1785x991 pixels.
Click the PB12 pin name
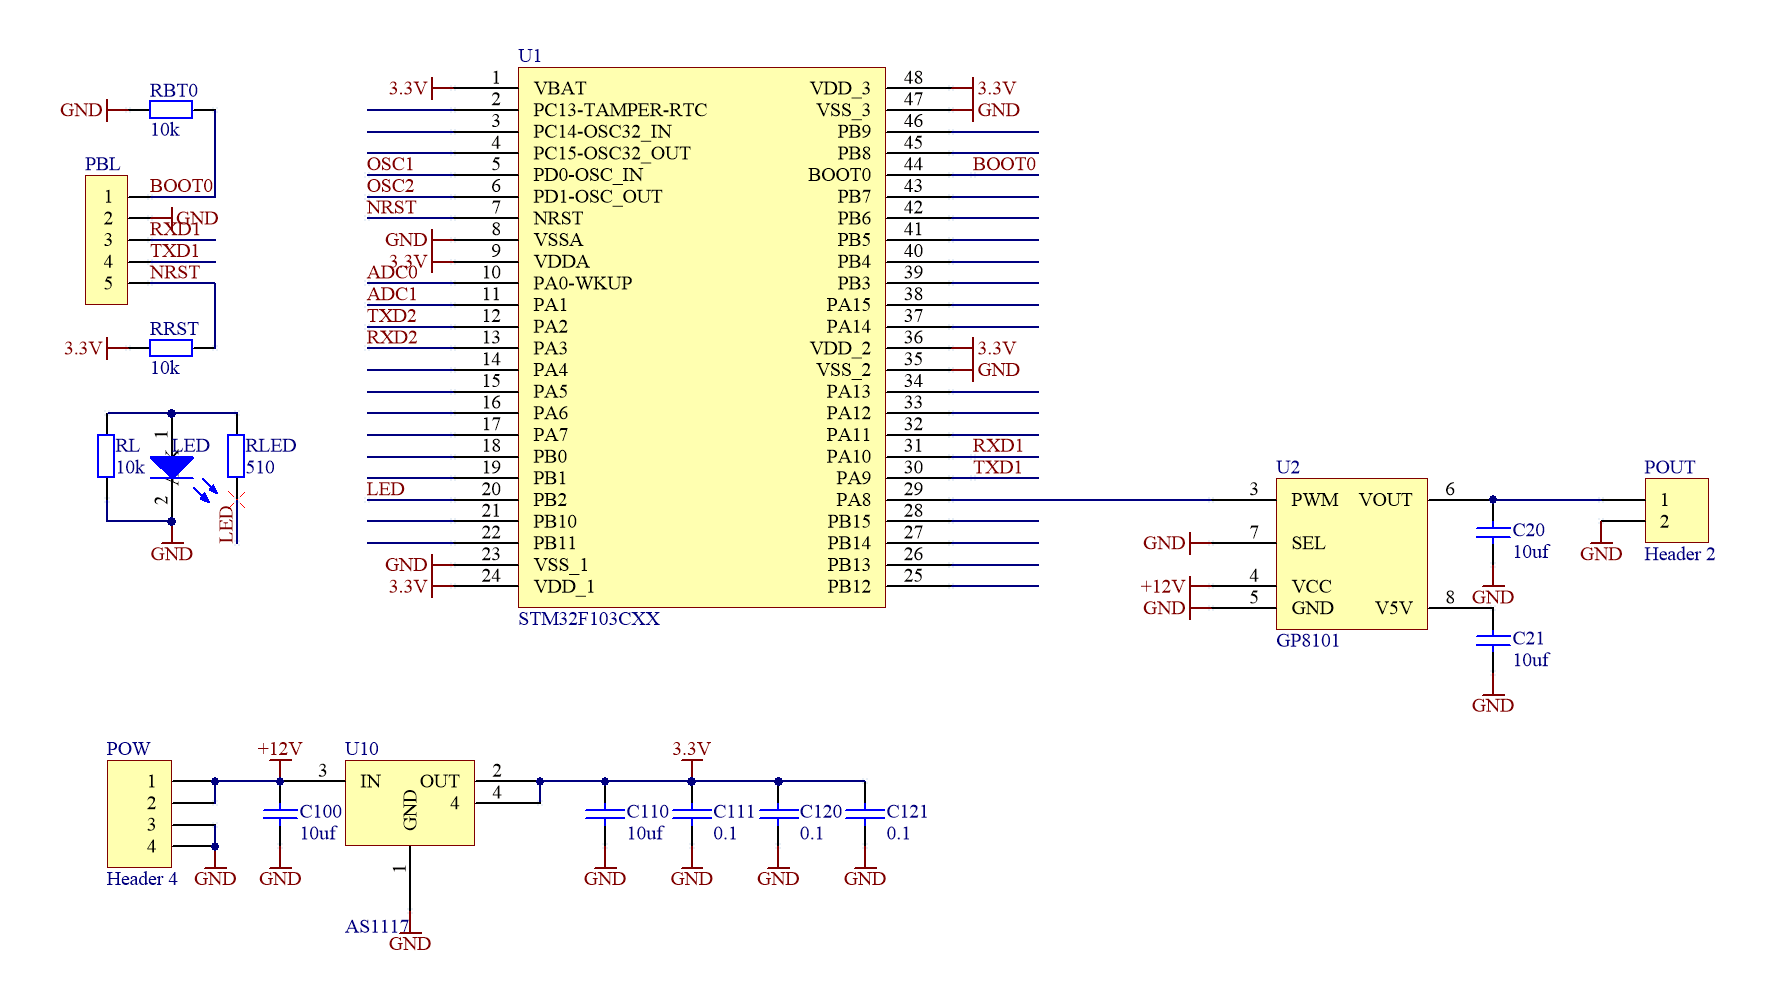849,587
